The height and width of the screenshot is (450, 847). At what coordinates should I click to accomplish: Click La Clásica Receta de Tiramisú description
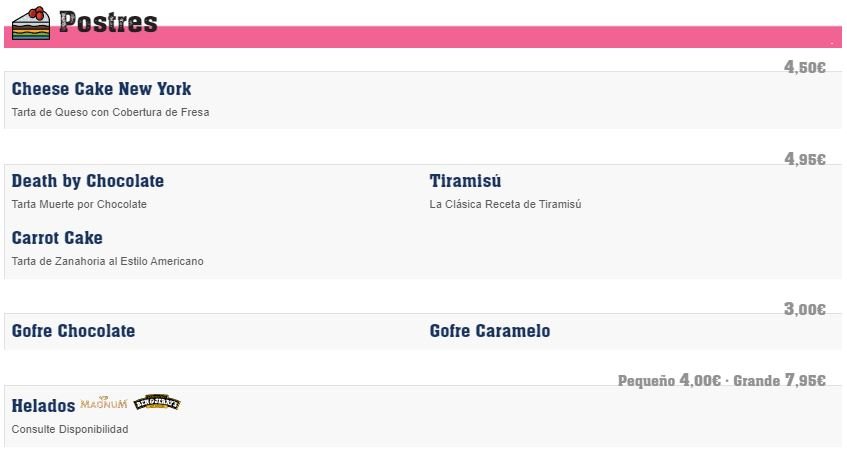505,204
